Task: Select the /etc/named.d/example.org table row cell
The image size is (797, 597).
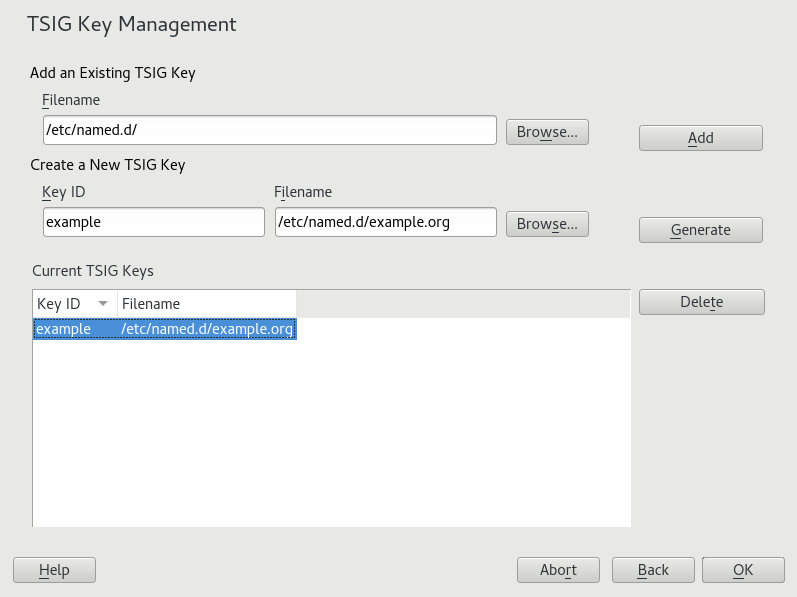Action: 207,329
